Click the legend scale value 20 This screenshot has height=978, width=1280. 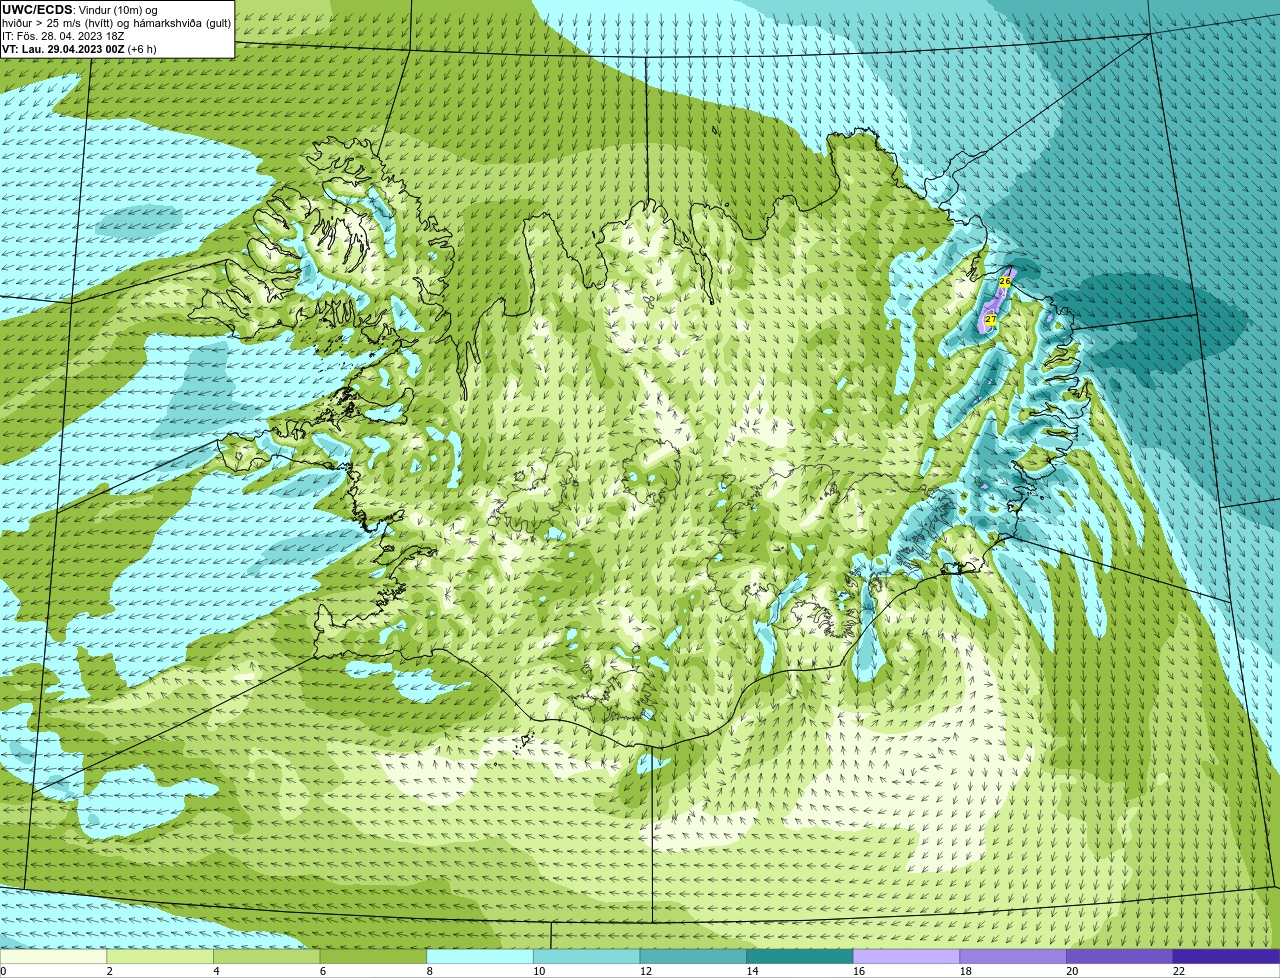tap(1072, 971)
